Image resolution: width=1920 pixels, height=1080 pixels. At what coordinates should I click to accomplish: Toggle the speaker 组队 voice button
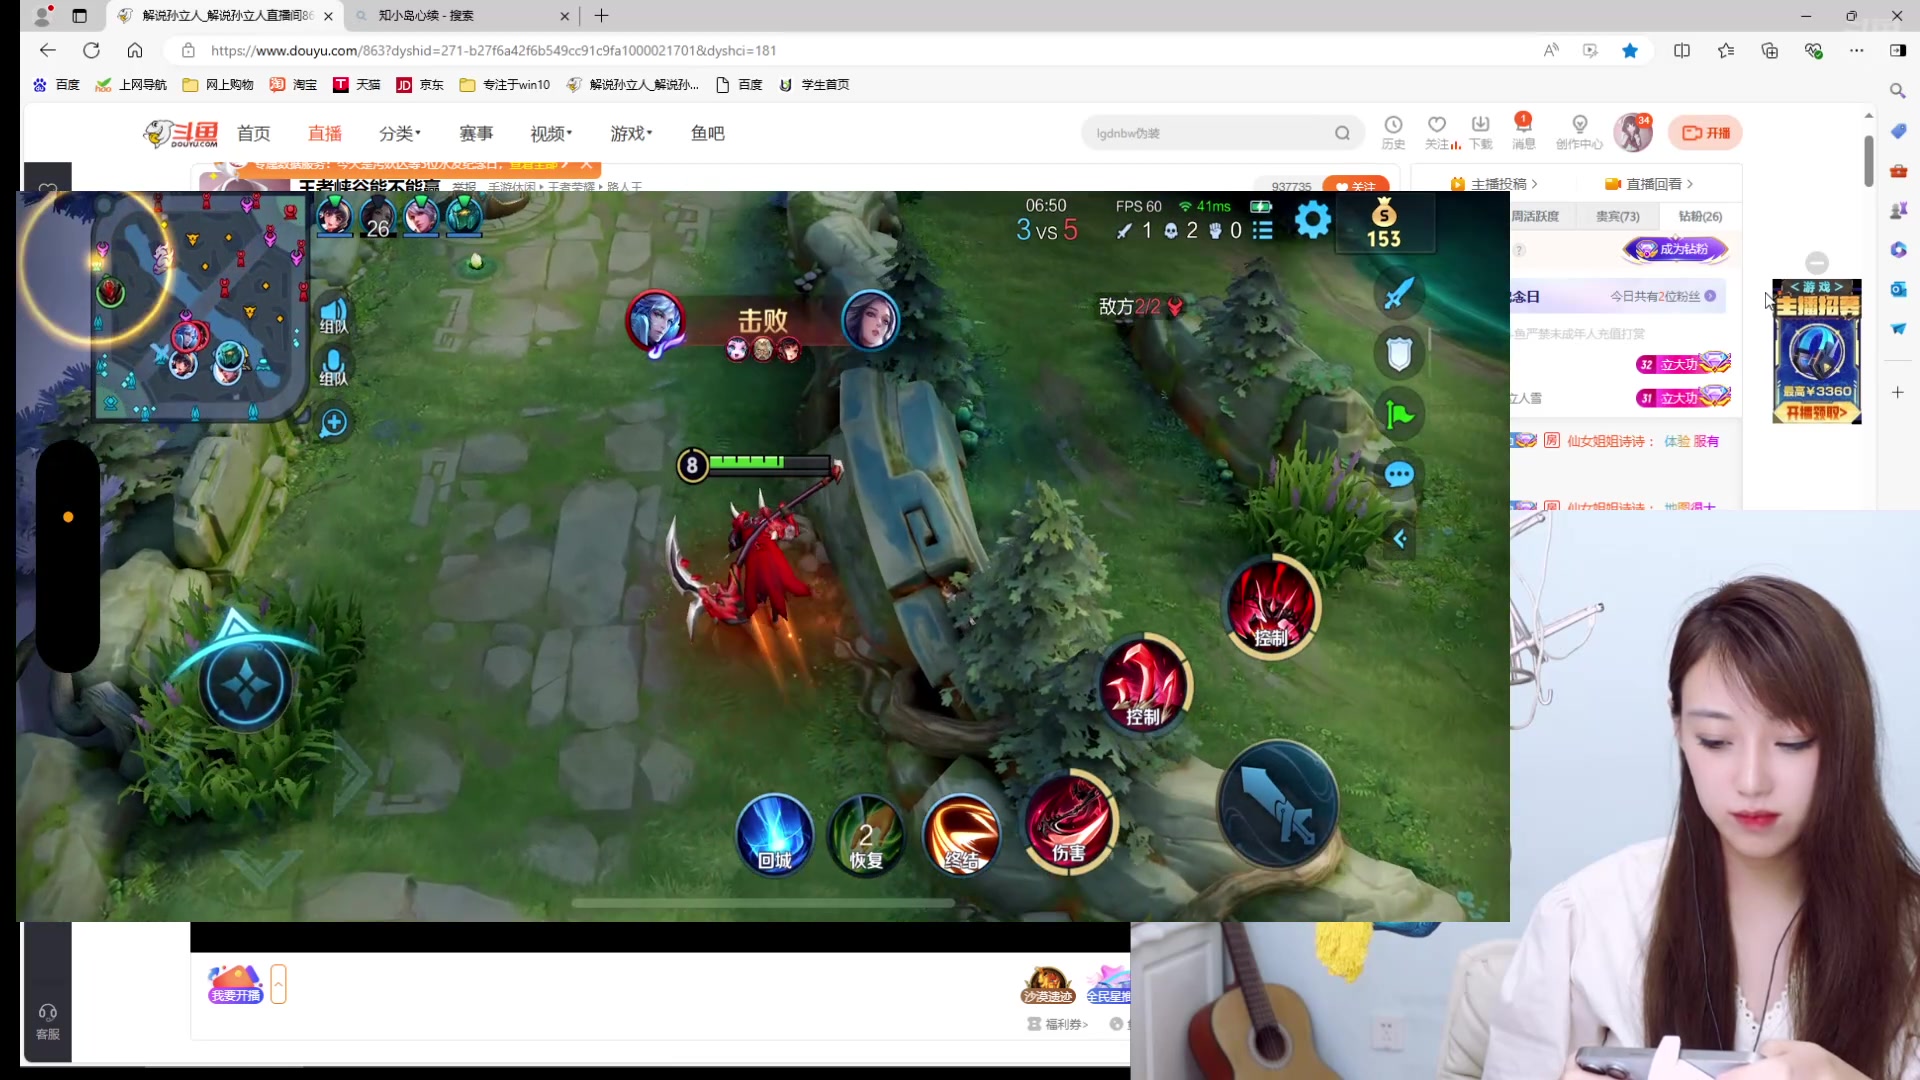tap(333, 316)
